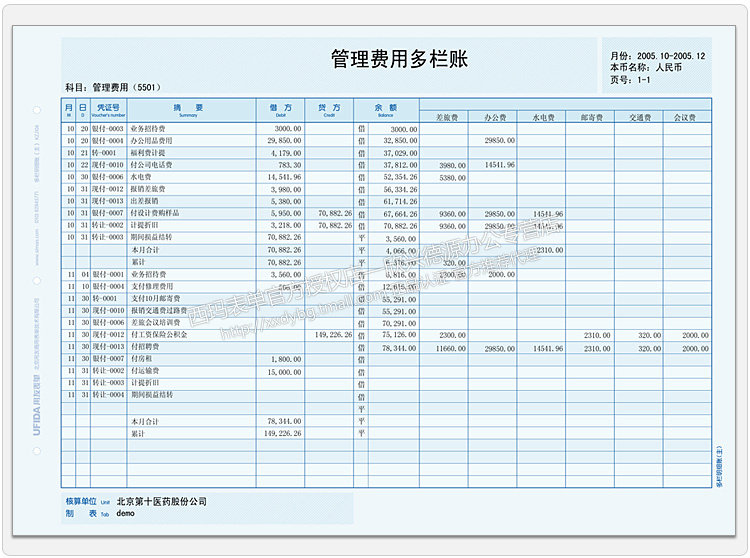Select the balance value 37,029.00

point(400,153)
